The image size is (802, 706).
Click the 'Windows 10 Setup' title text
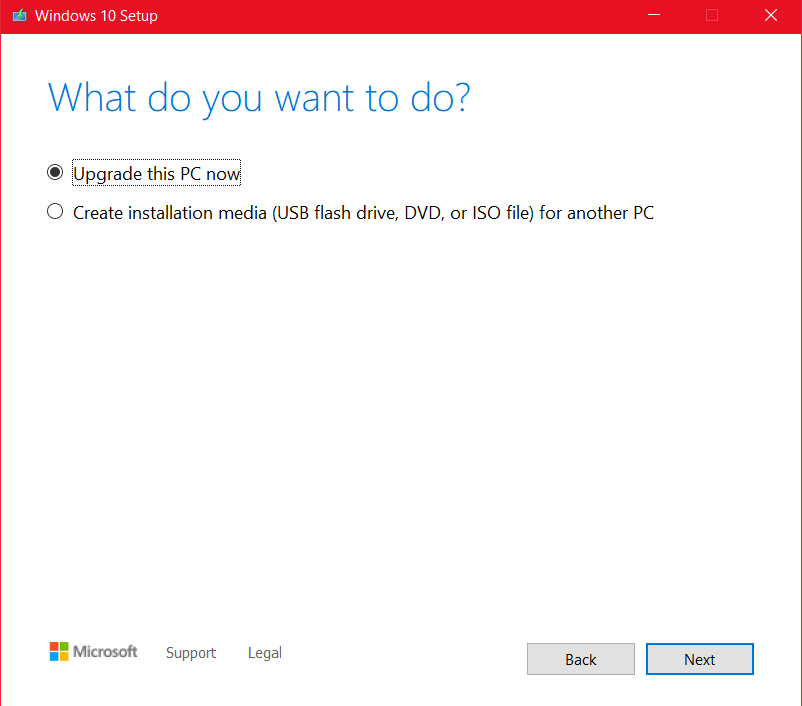pyautogui.click(x=96, y=16)
